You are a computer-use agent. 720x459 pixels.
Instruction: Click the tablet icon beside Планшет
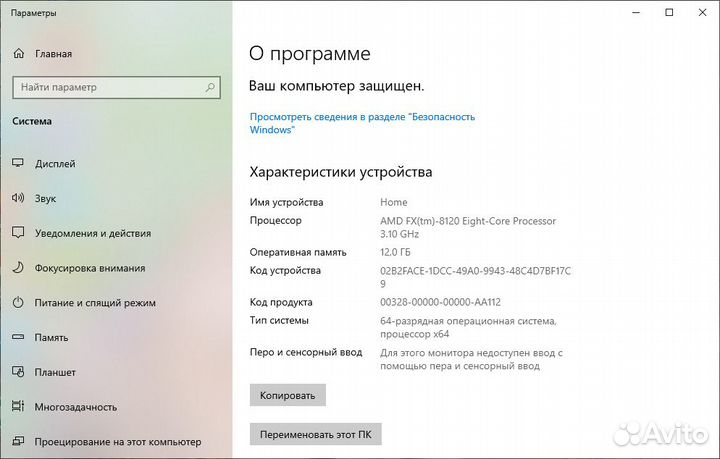point(18,371)
